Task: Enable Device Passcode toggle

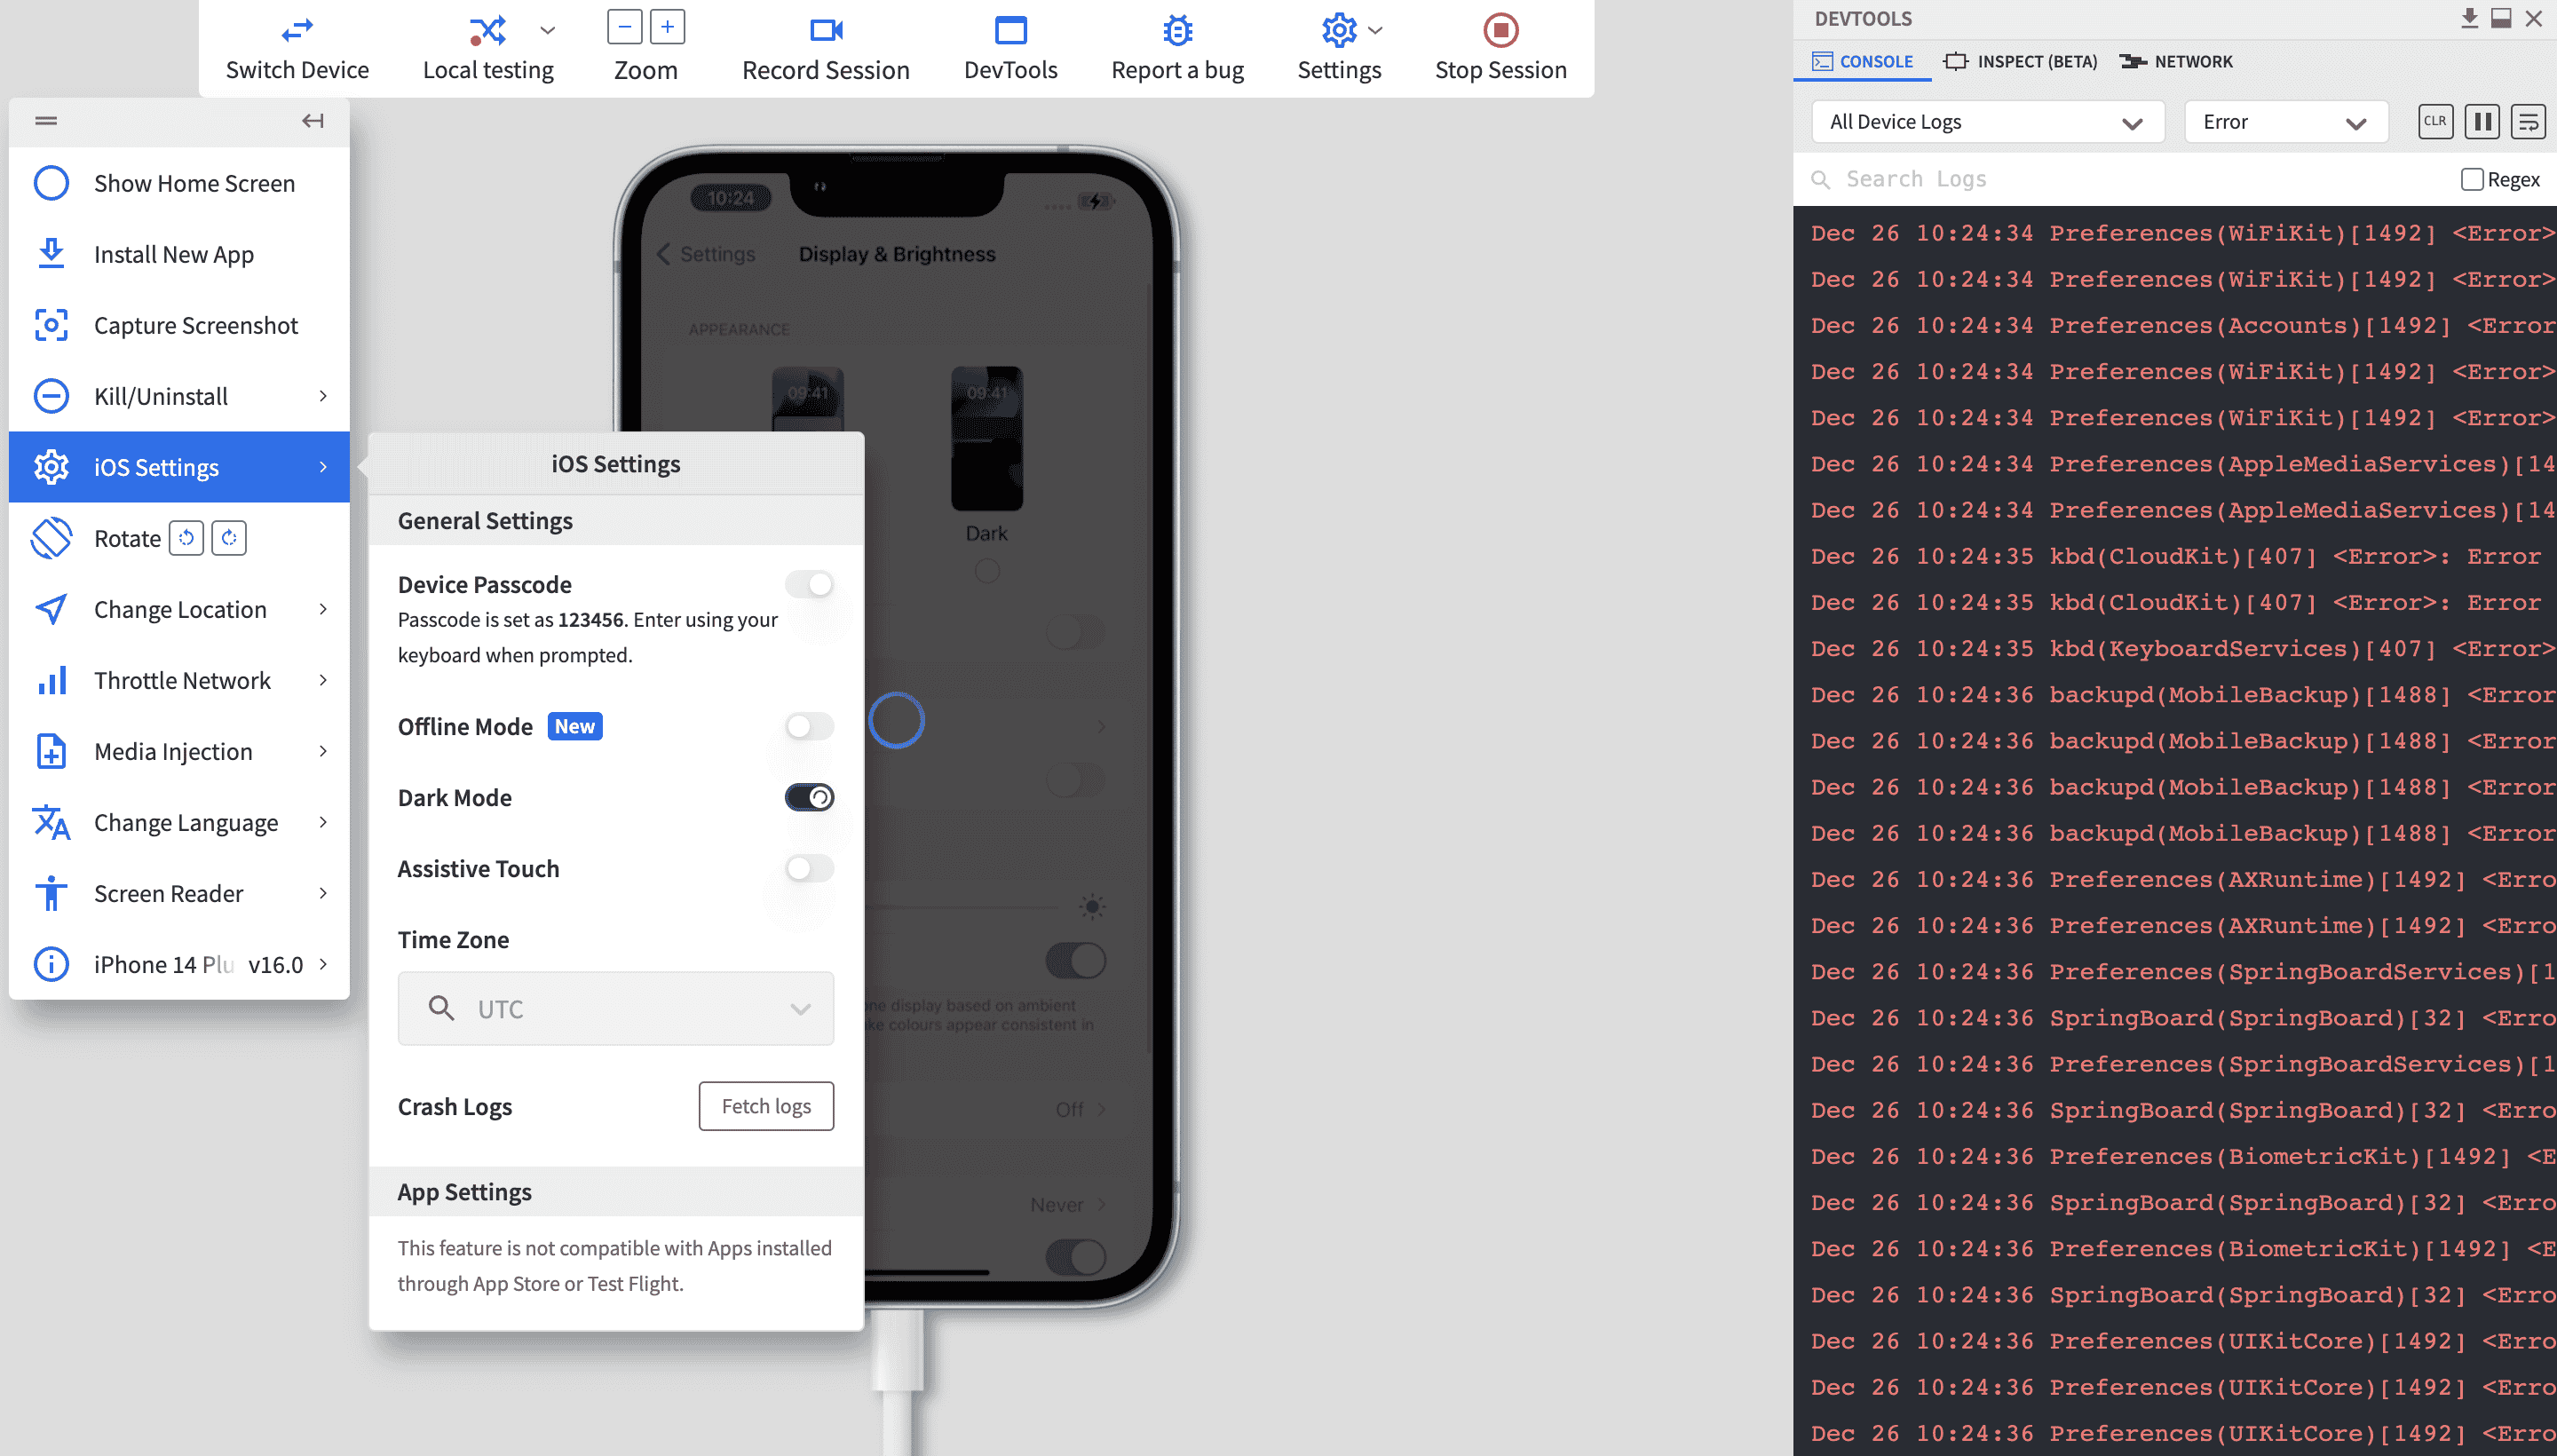Action: pos(808,585)
